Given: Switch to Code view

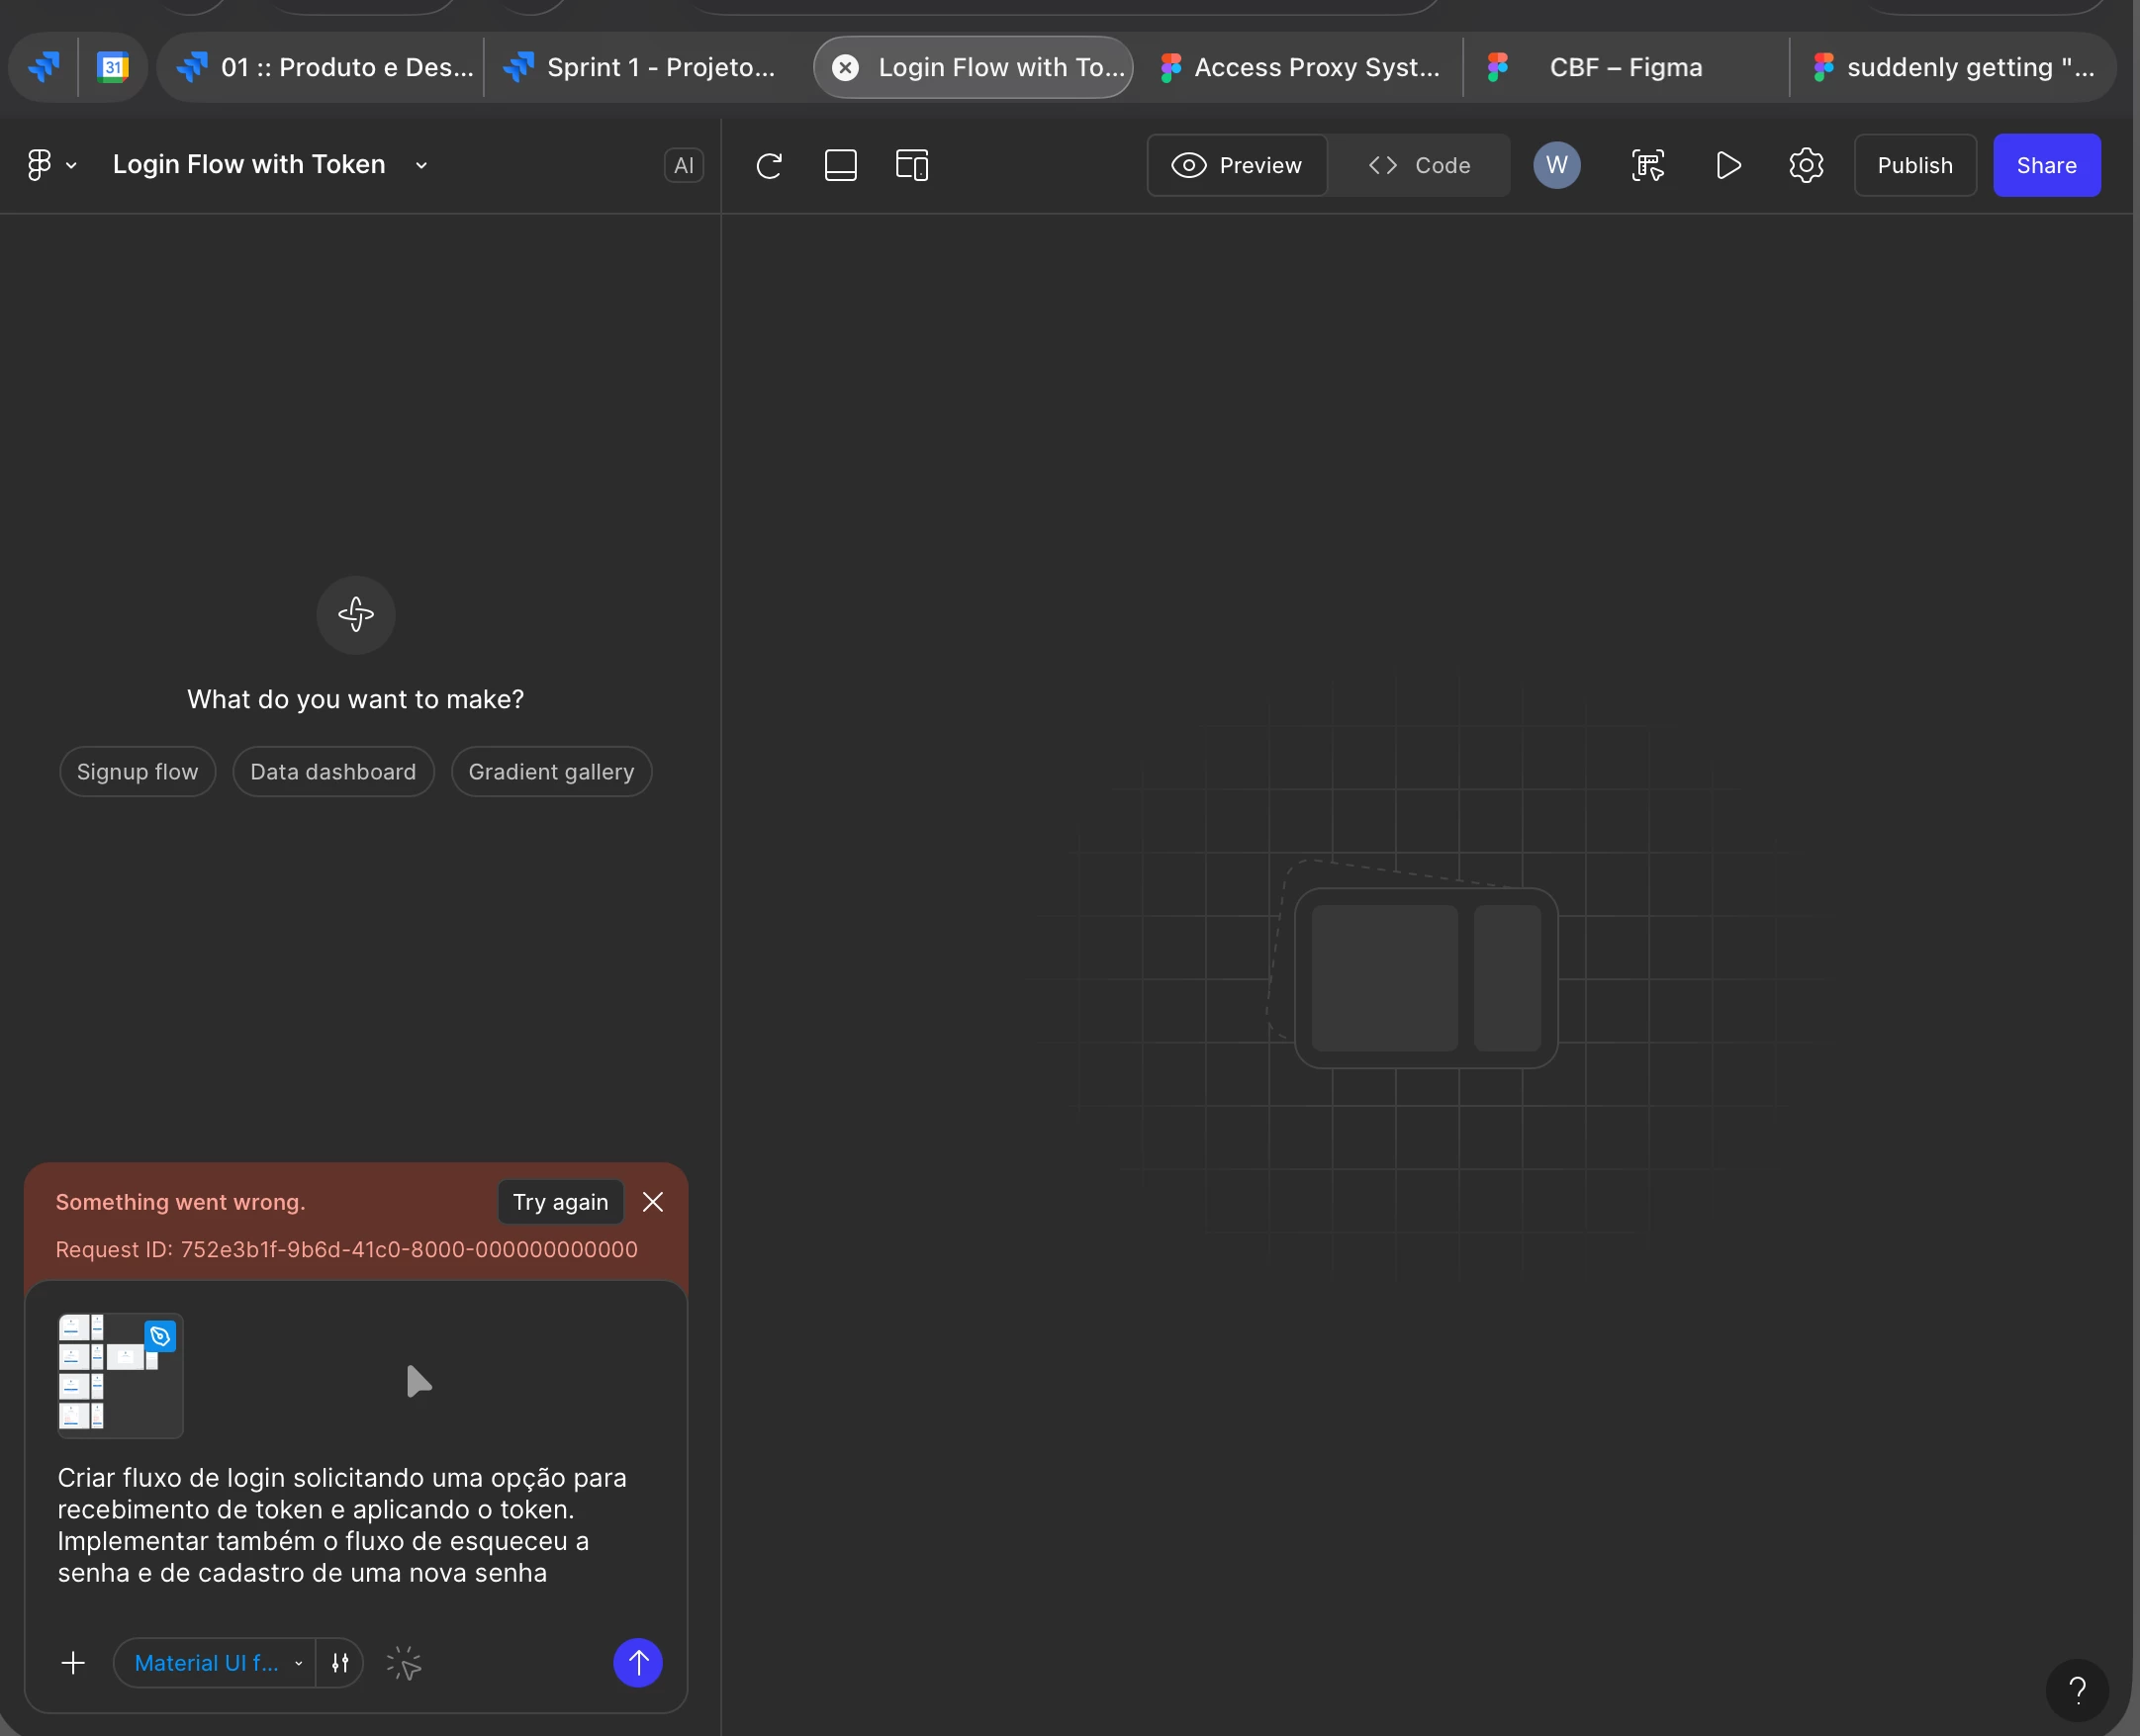Looking at the screenshot, I should coord(1419,165).
